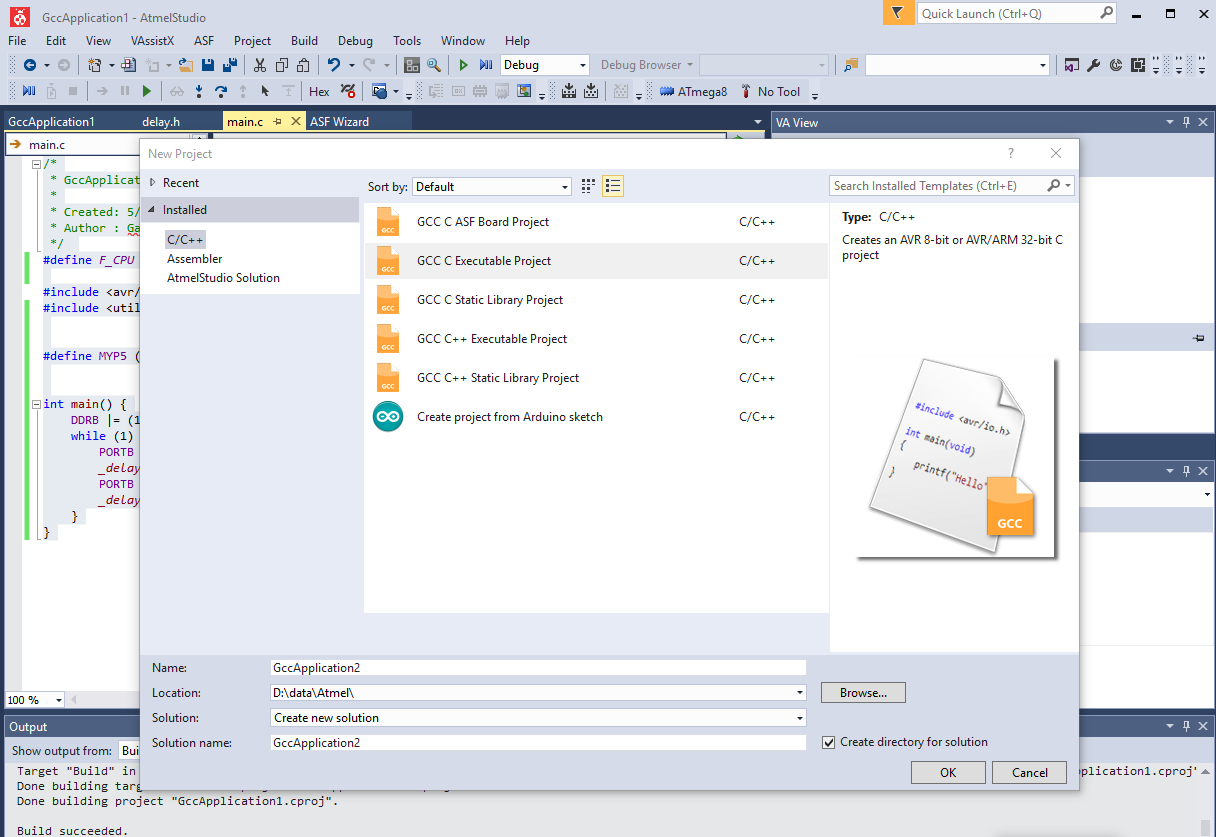
Task: Click the ATmega8 device icon button
Action: pos(694,91)
